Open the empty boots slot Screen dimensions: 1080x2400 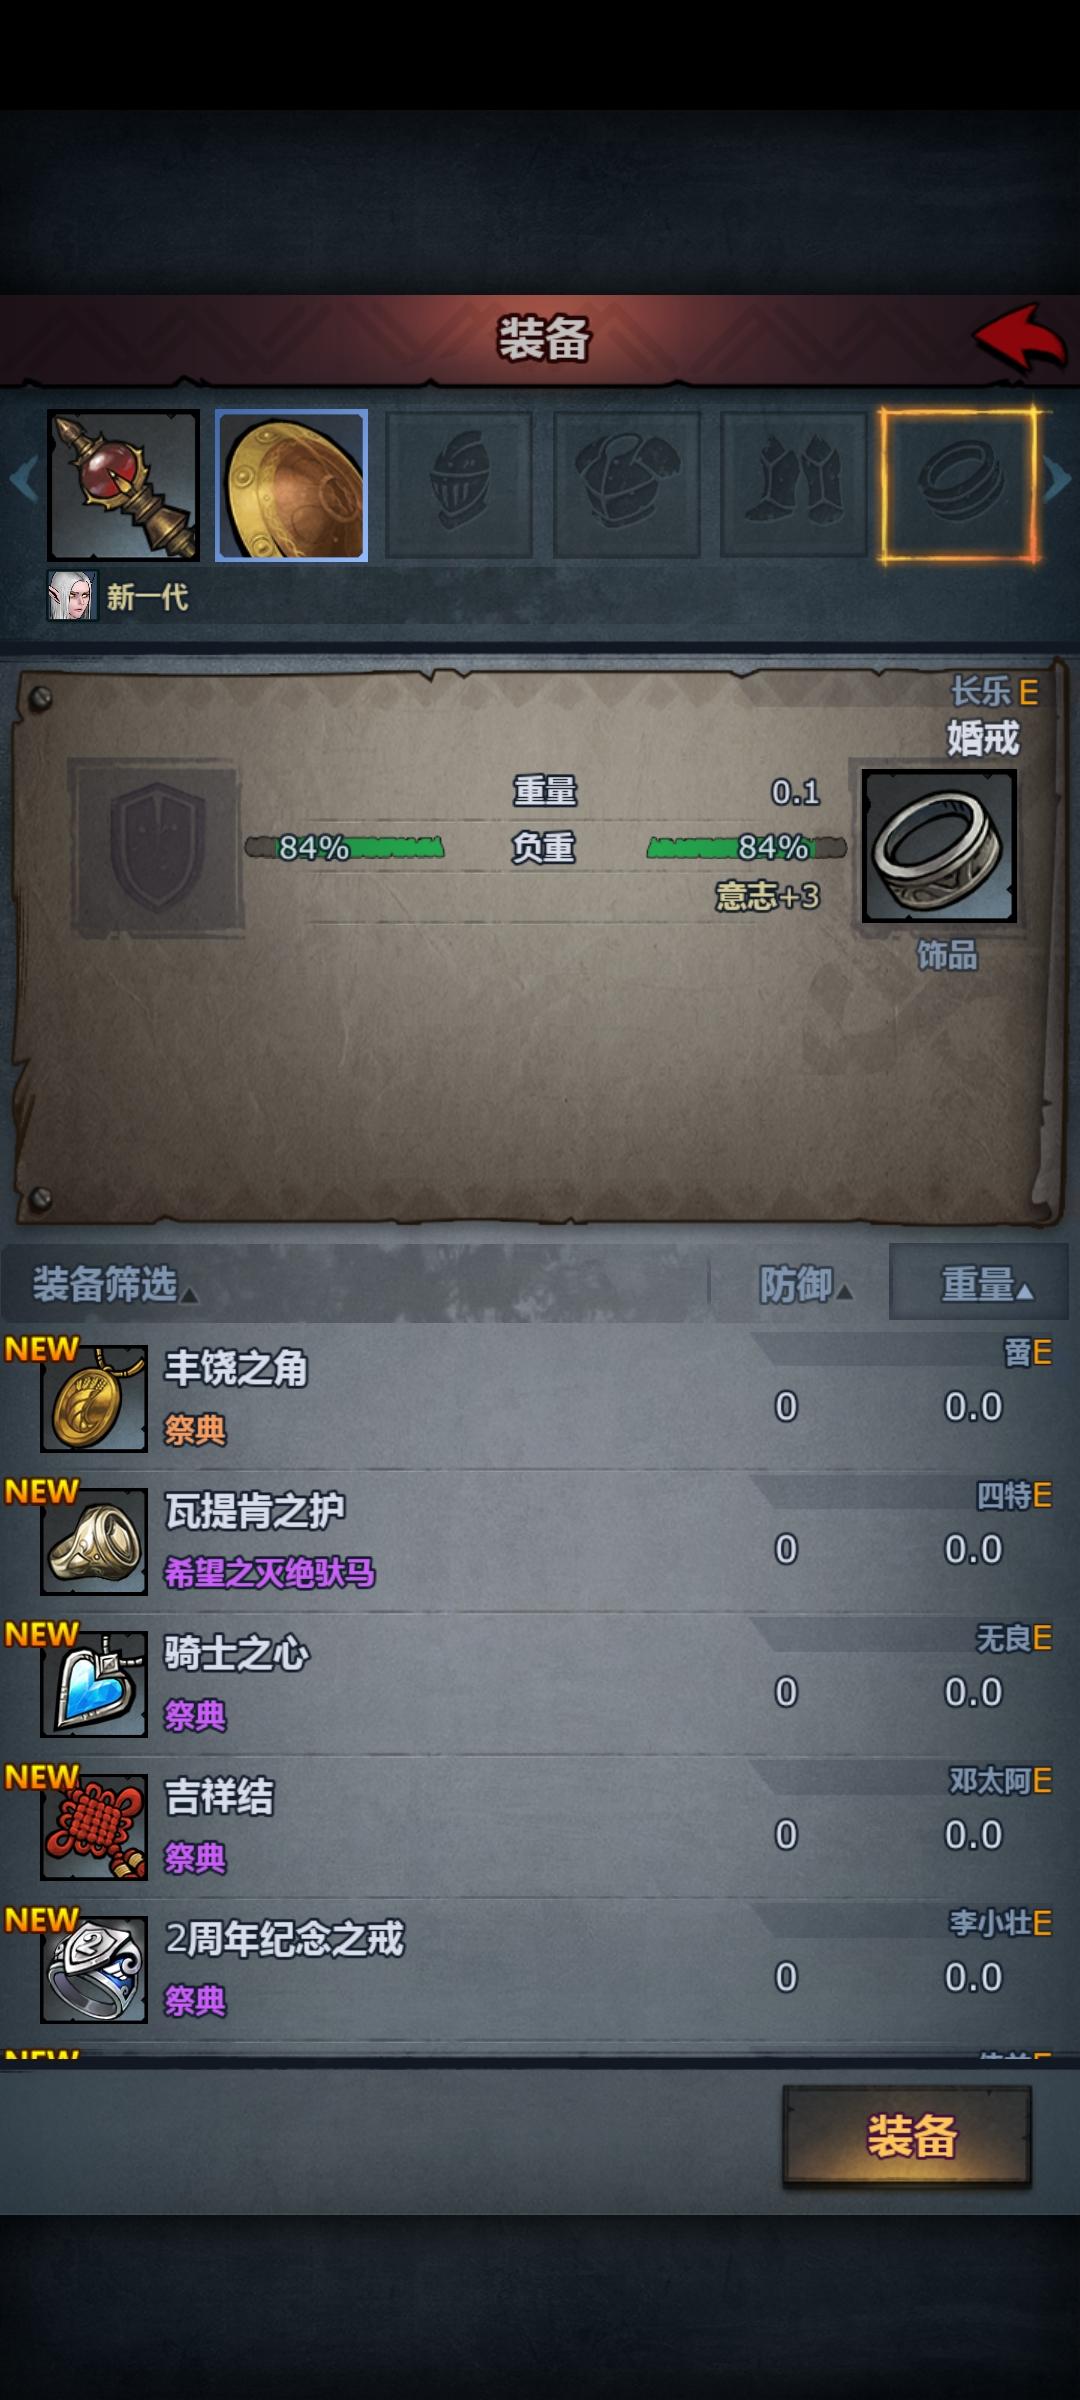coord(794,485)
